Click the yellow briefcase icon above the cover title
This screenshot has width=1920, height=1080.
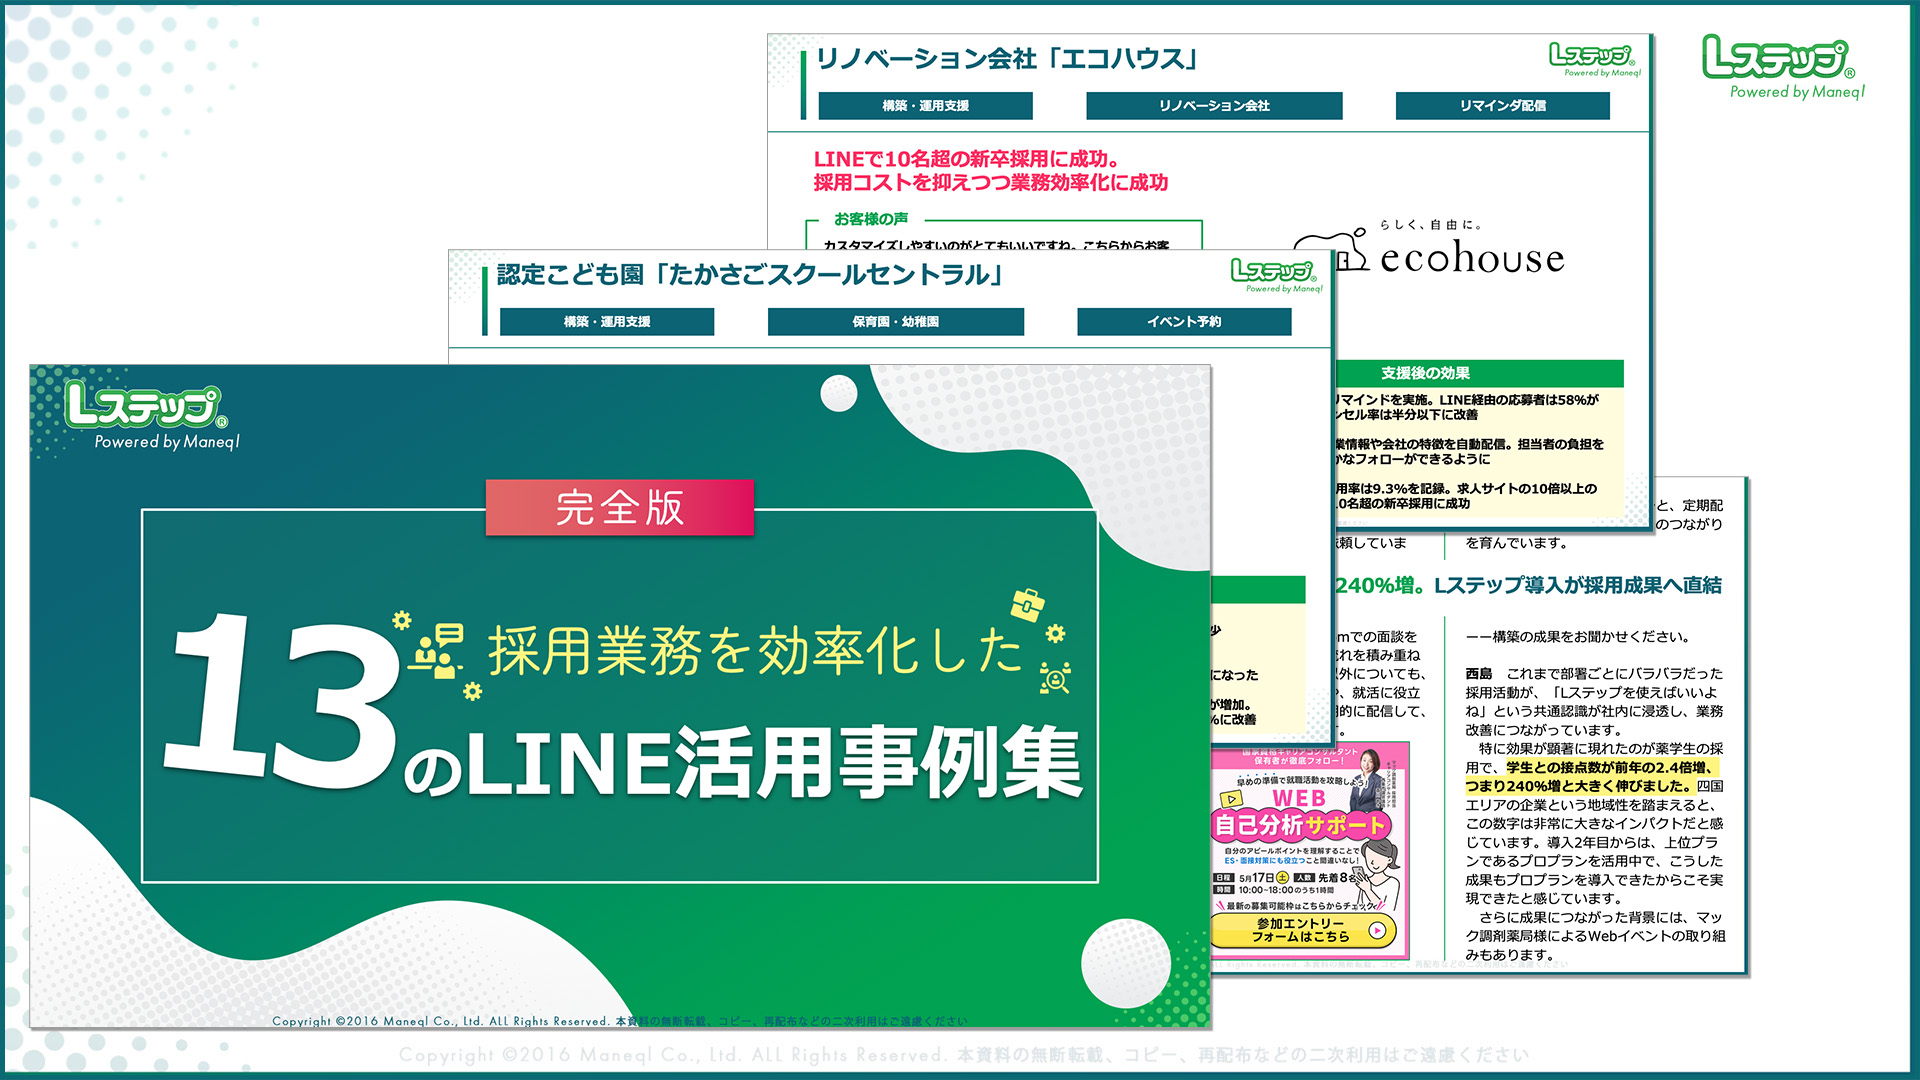coord(1027,606)
